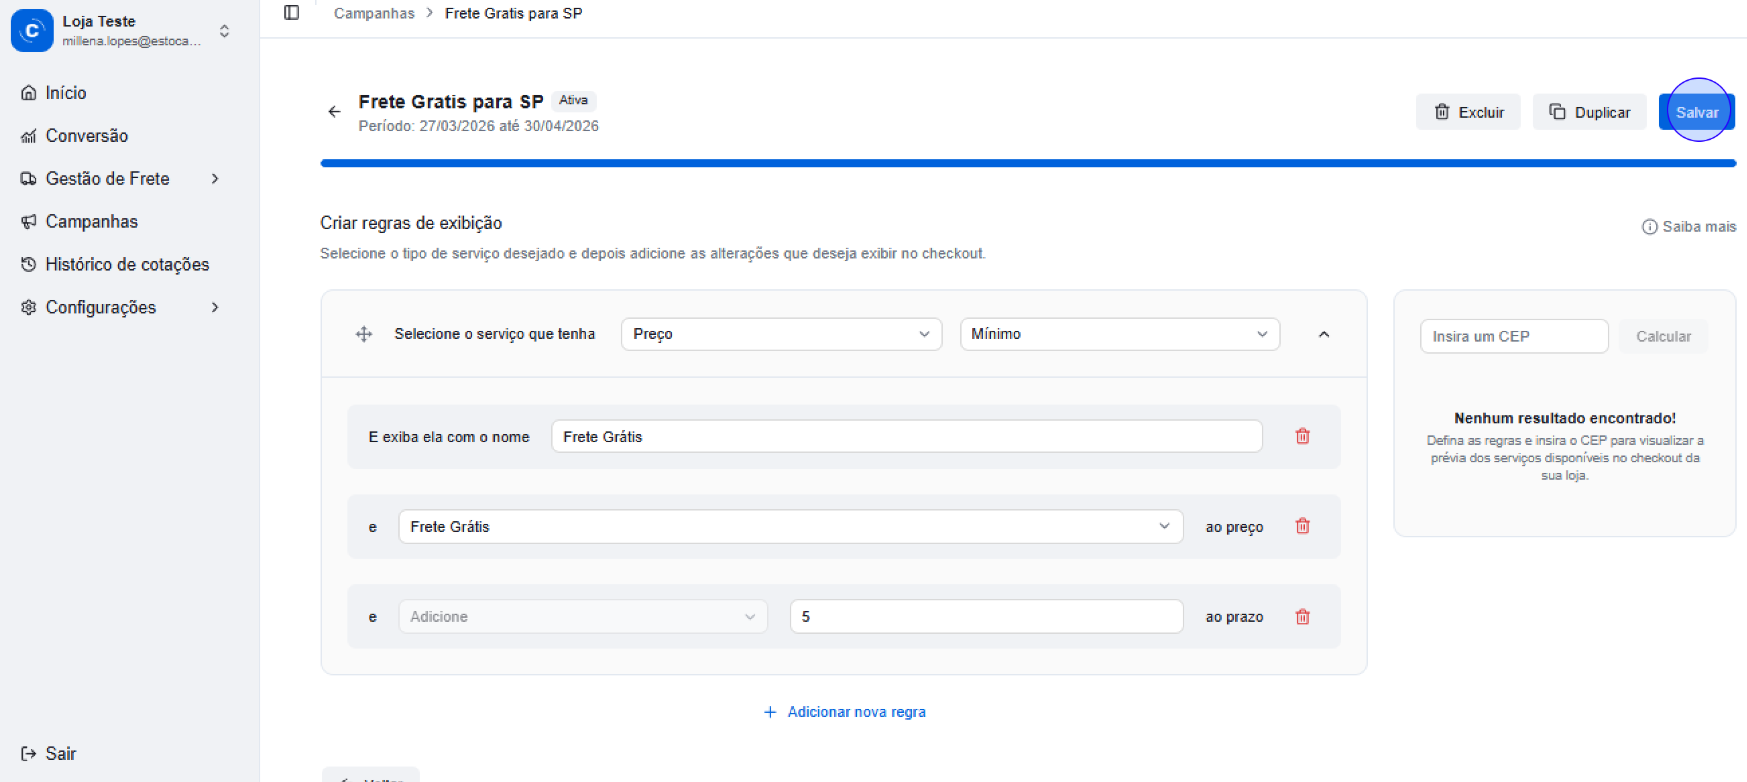Viewport: 1747px width, 782px height.
Task: Click the Loja Teste logo avatar
Action: coord(32,30)
